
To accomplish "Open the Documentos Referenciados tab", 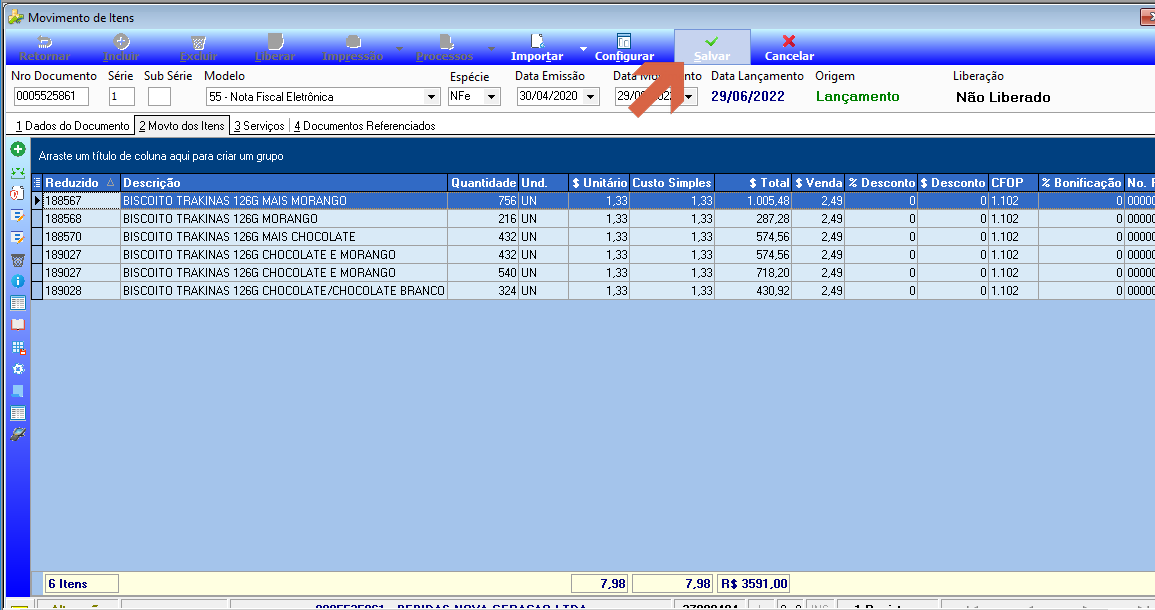I will pos(365,126).
